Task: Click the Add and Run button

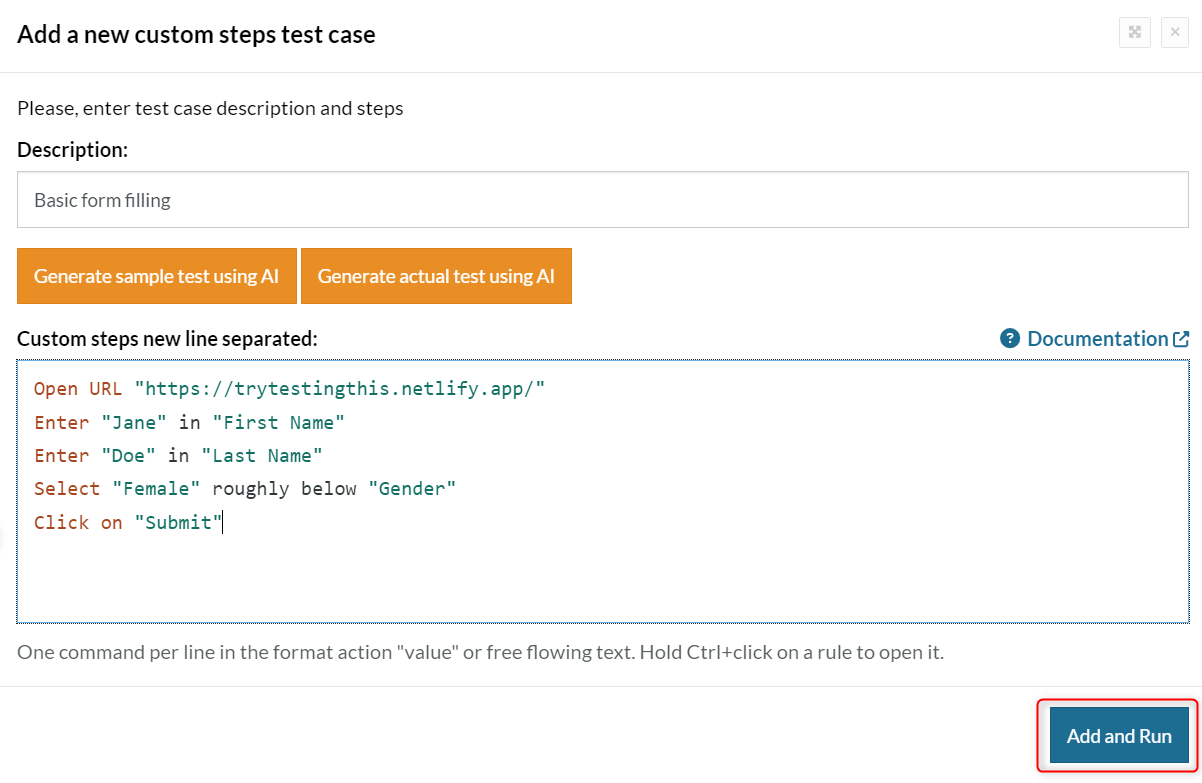Action: click(1118, 736)
